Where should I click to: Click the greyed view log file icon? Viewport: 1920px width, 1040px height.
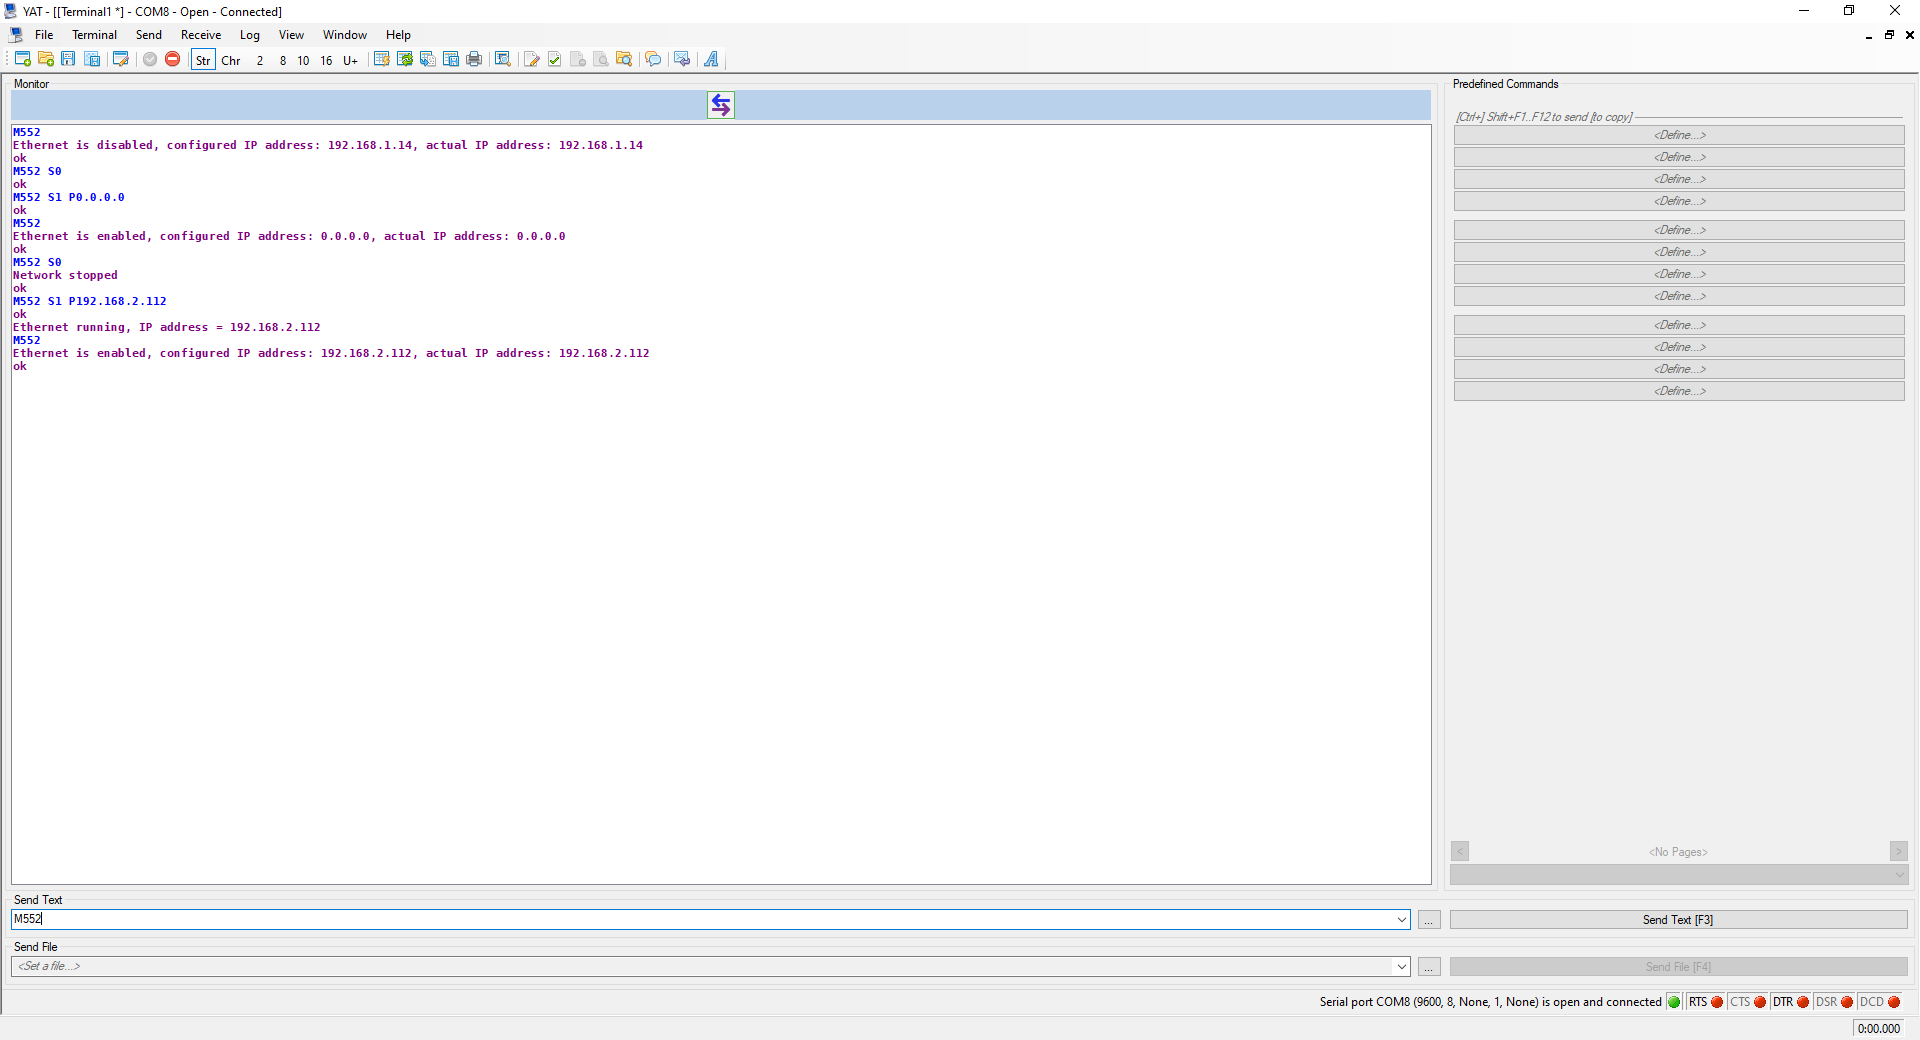coord(601,59)
